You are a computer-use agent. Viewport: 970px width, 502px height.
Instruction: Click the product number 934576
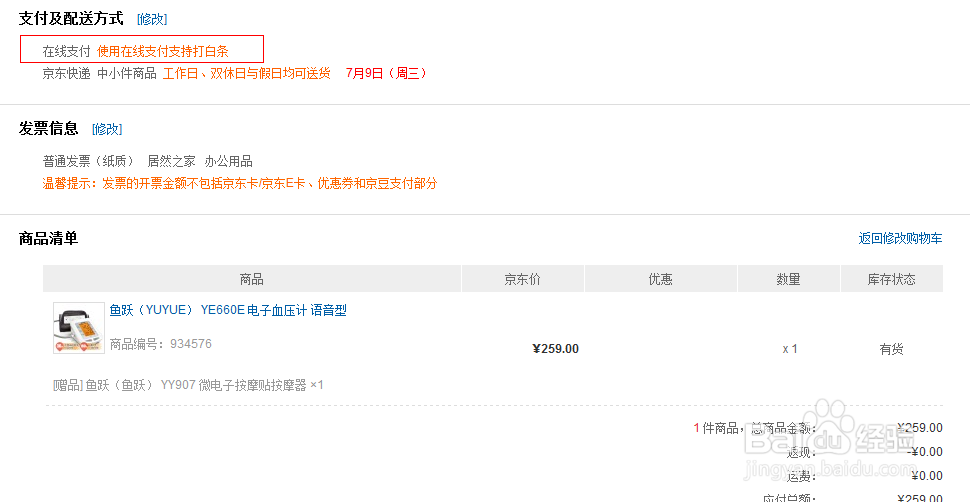pos(190,344)
